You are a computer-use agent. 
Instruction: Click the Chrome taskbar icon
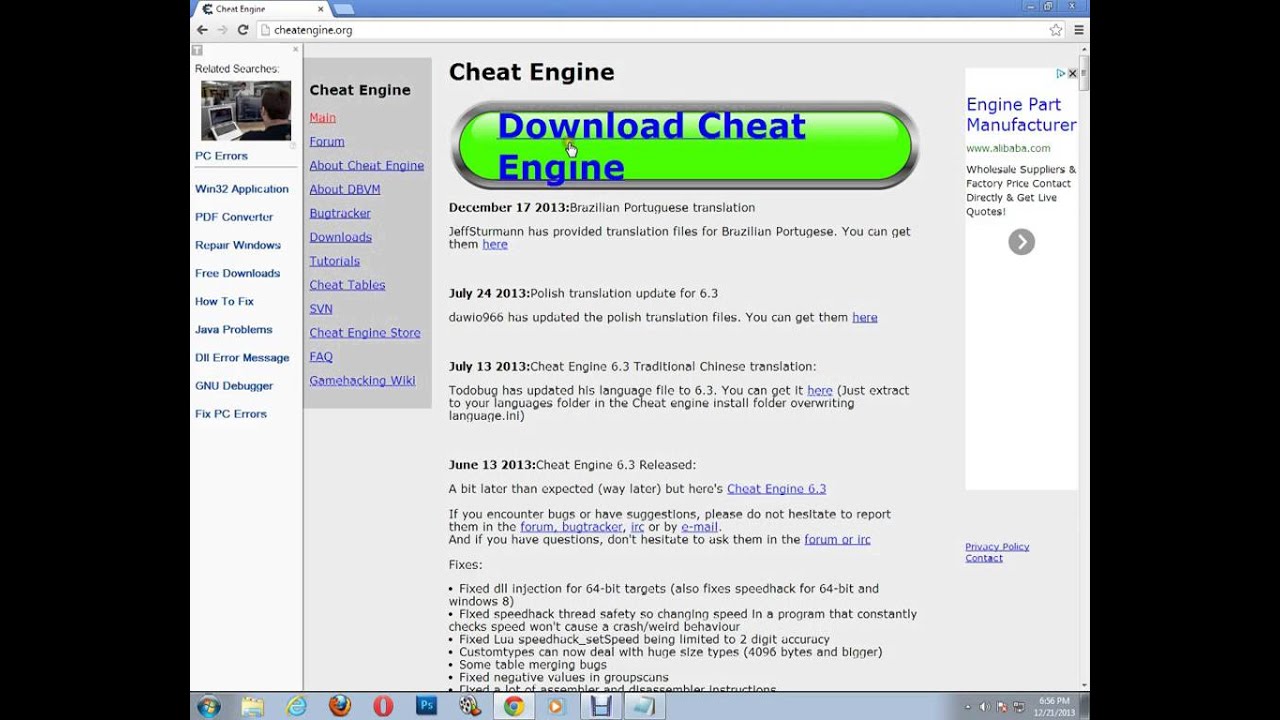tap(513, 706)
